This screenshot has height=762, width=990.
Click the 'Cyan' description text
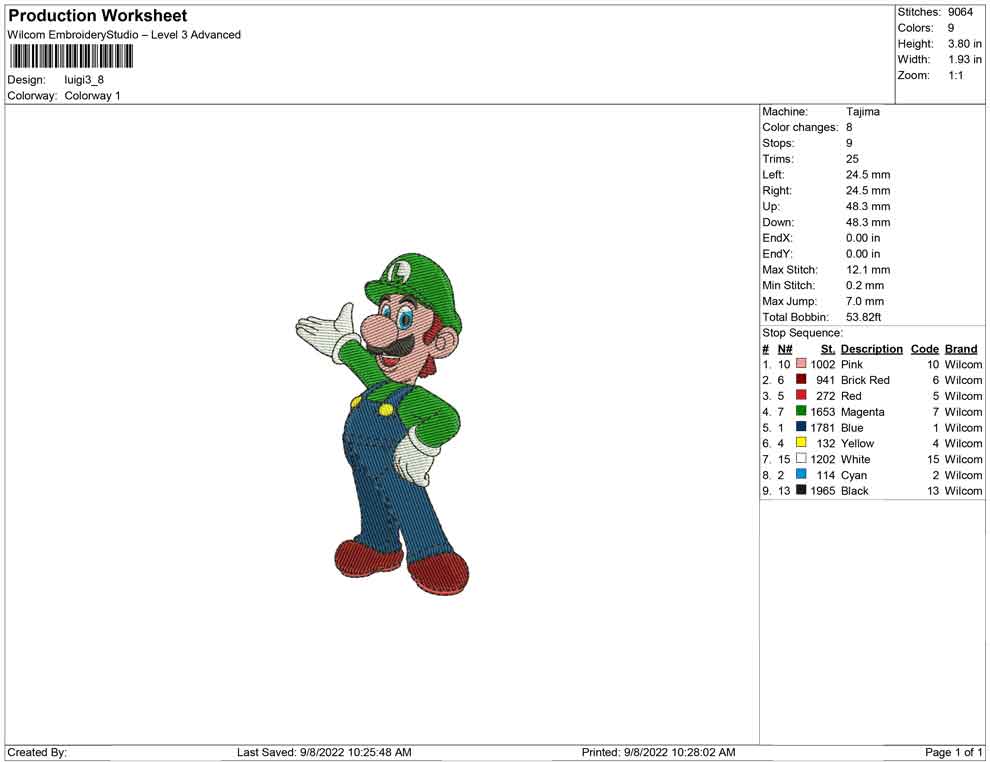coord(854,475)
